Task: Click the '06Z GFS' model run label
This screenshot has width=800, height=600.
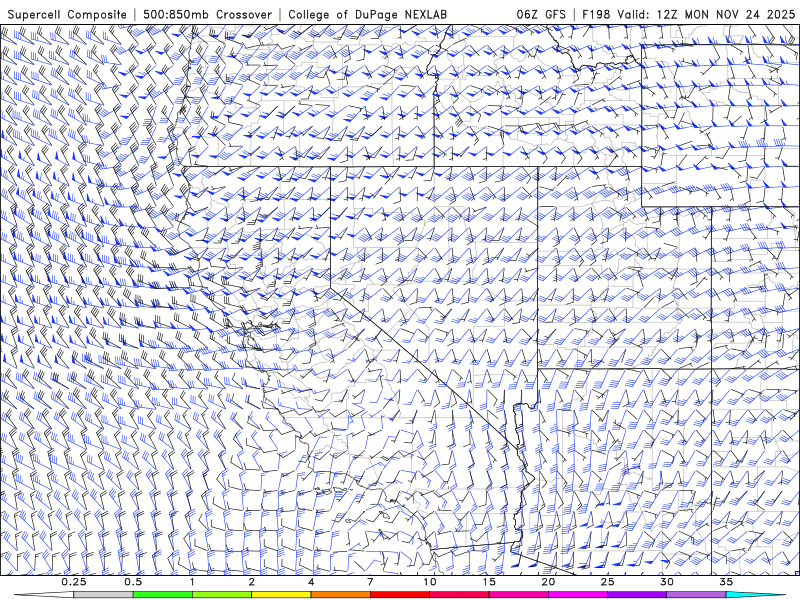Action: (541, 15)
